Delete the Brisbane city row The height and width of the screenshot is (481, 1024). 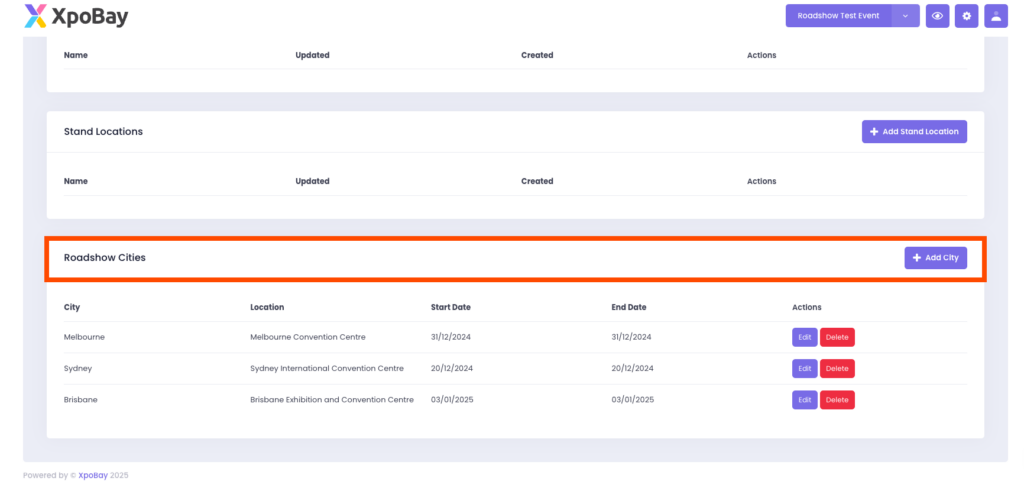837,400
